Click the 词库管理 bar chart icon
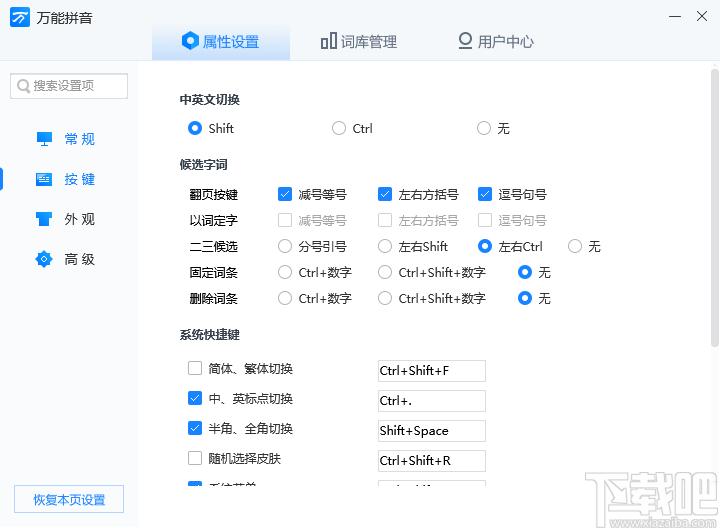 [x=329, y=41]
